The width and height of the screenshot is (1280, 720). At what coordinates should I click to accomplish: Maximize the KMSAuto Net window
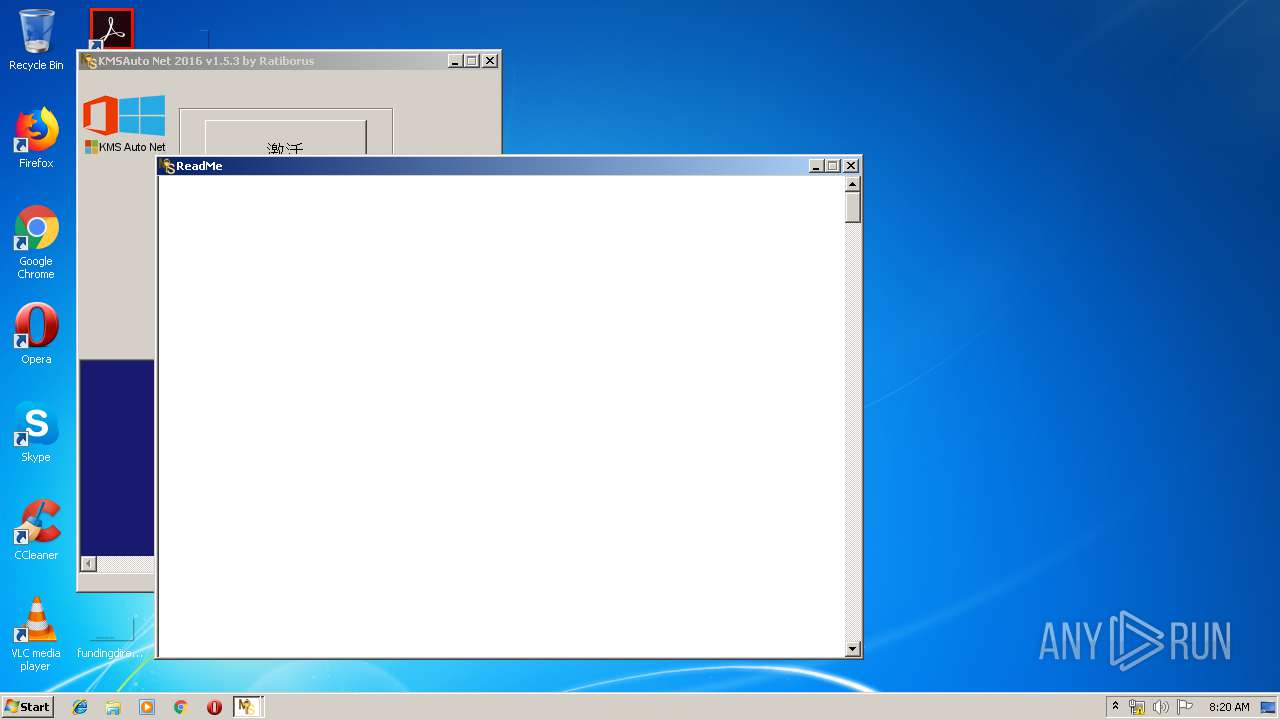471,61
